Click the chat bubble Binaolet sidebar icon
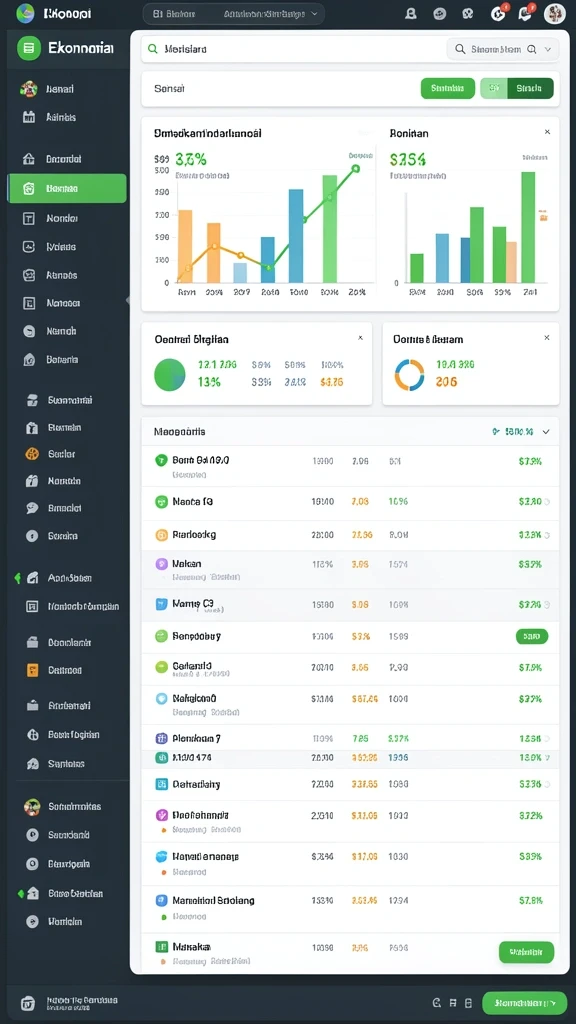This screenshot has width=576, height=1024. pyautogui.click(x=31, y=507)
